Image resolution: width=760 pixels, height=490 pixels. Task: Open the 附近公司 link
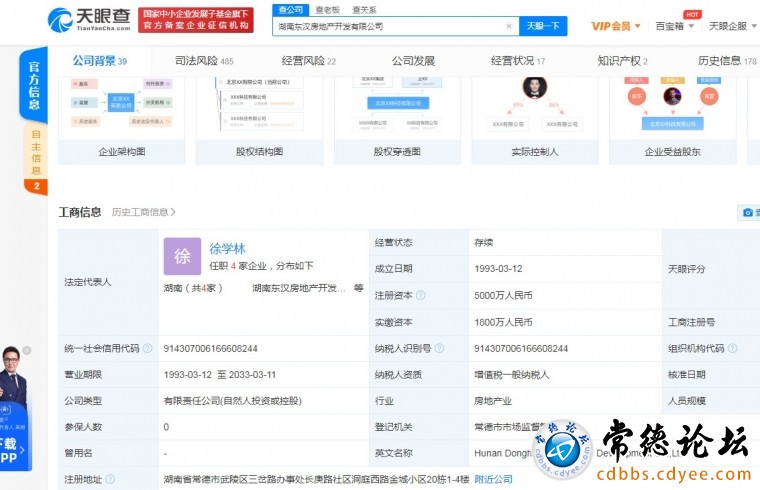[493, 479]
